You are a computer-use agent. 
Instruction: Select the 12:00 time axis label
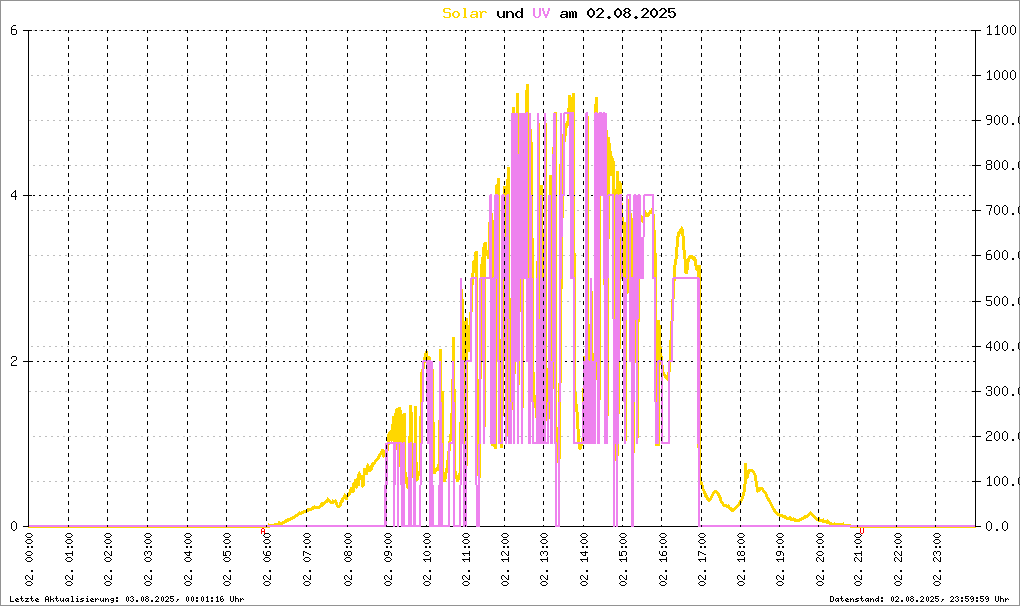[x=504, y=561]
